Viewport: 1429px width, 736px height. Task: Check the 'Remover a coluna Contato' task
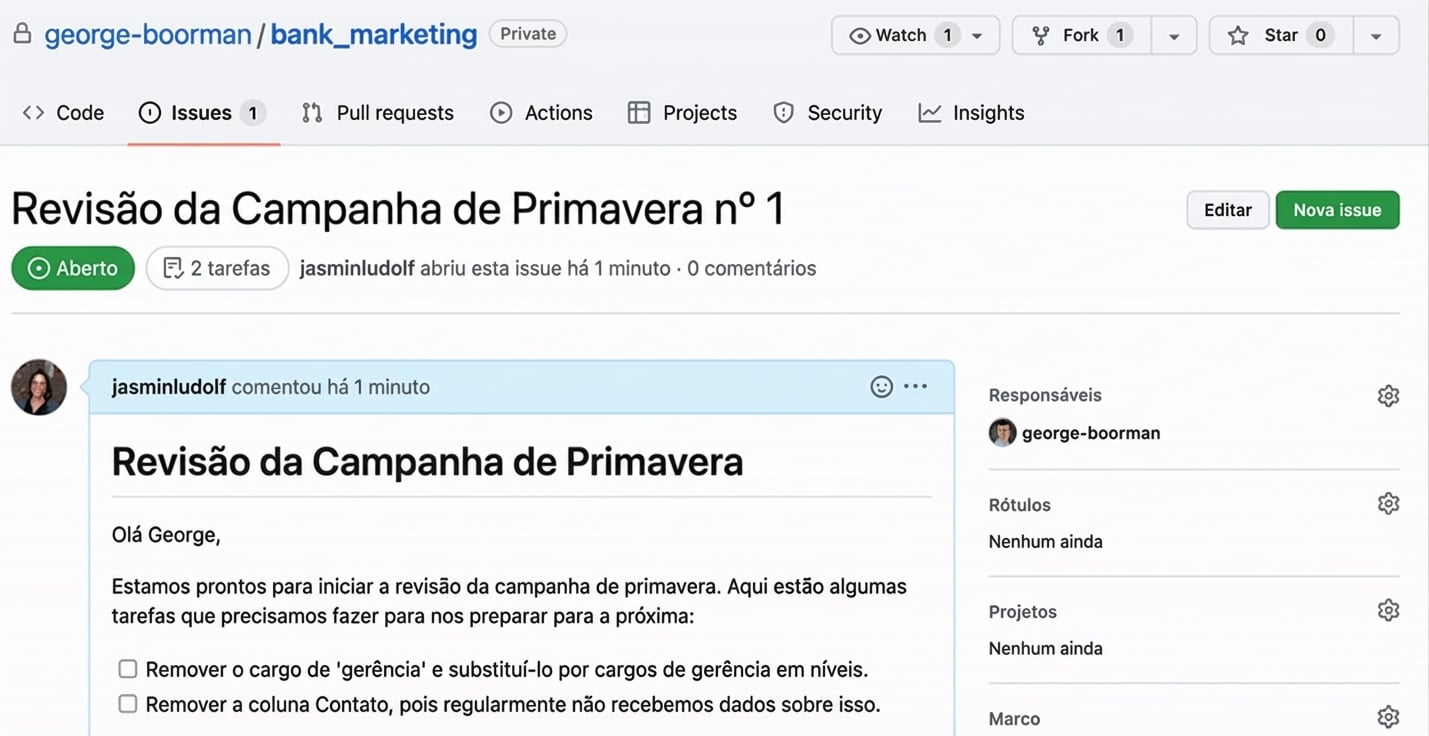click(127, 704)
